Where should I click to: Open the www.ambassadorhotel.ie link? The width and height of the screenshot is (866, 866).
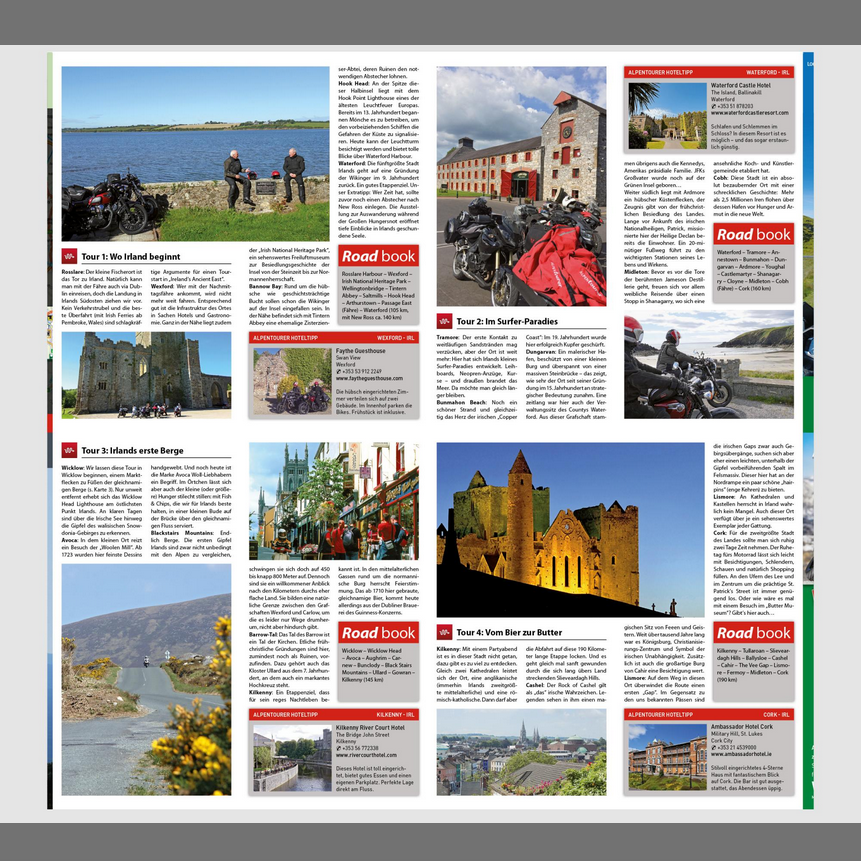point(746,755)
